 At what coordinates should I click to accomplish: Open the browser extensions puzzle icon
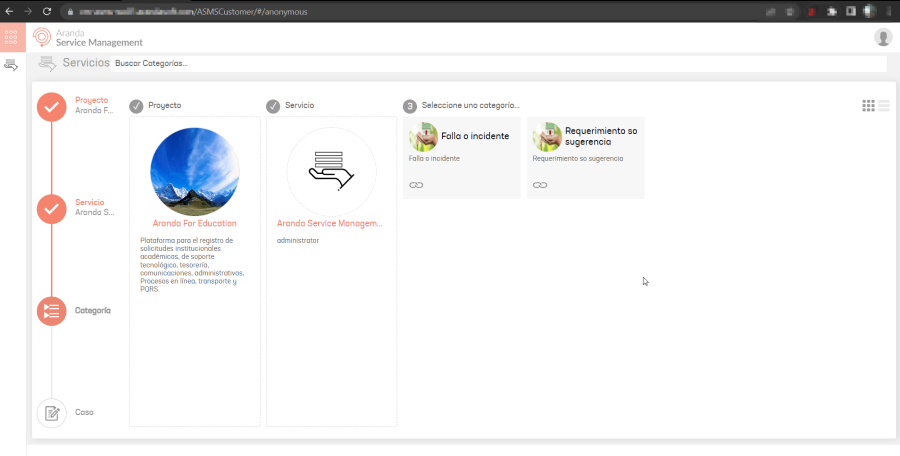click(832, 11)
